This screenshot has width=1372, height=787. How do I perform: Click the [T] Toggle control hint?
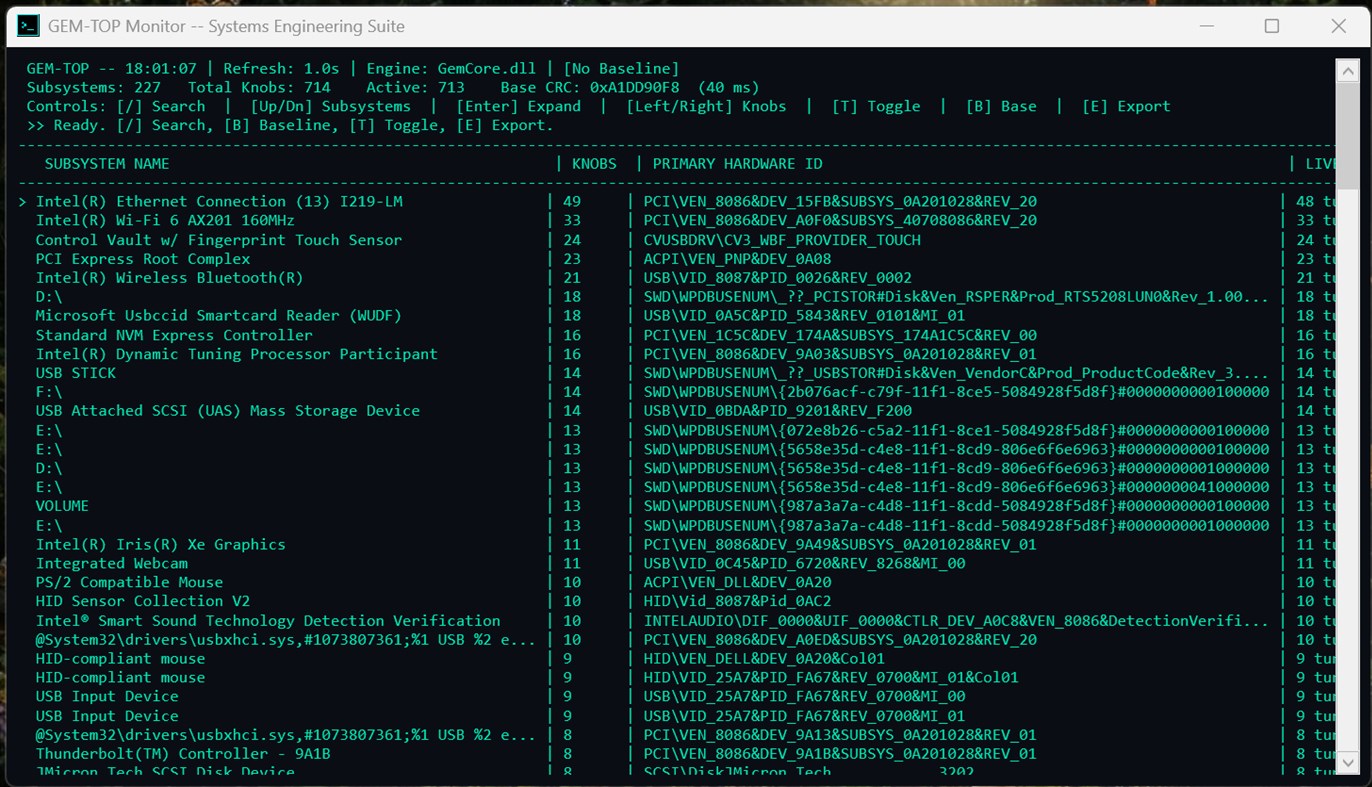[876, 106]
